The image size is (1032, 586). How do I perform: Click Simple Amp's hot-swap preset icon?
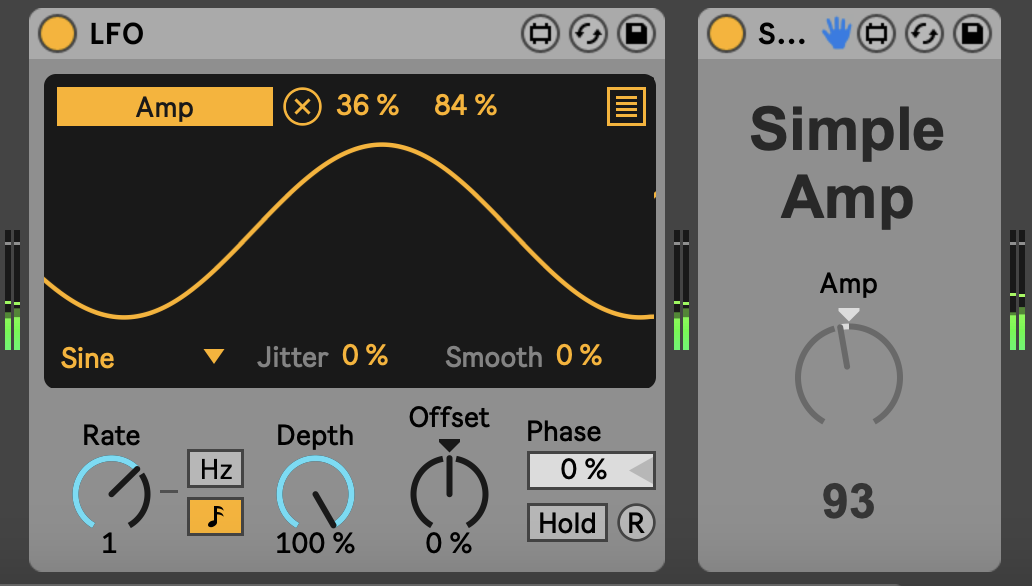(x=924, y=34)
